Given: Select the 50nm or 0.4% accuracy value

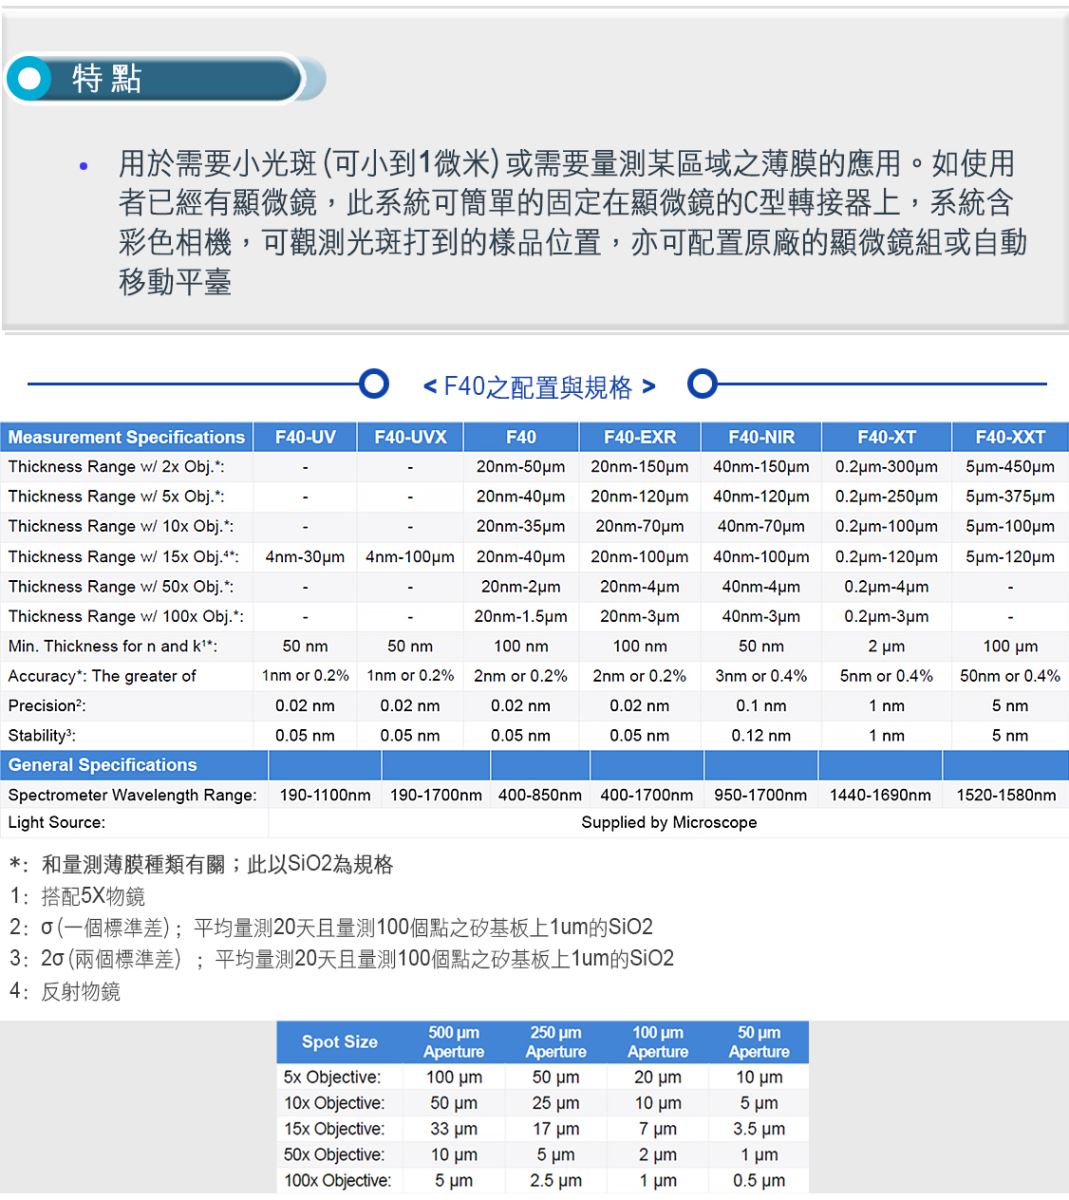Looking at the screenshot, I should pos(1010,676).
